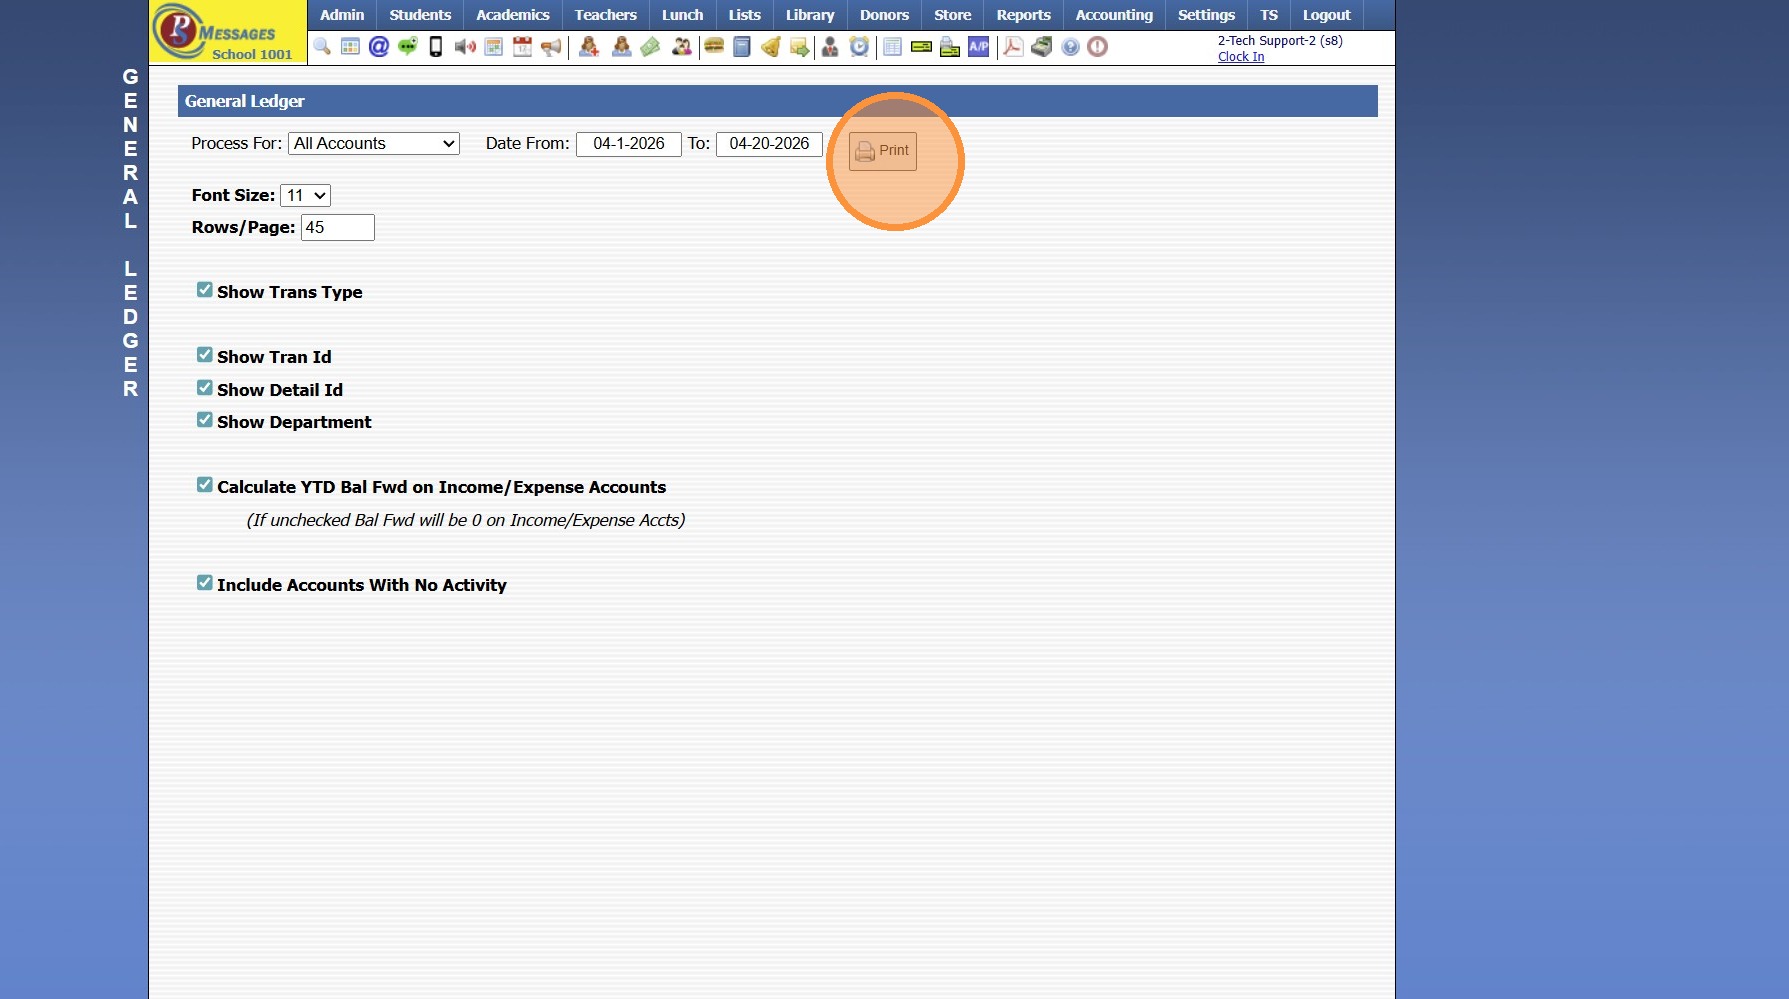Uncheck Include Accounts With No Activity
1789x999 pixels.
pos(205,583)
